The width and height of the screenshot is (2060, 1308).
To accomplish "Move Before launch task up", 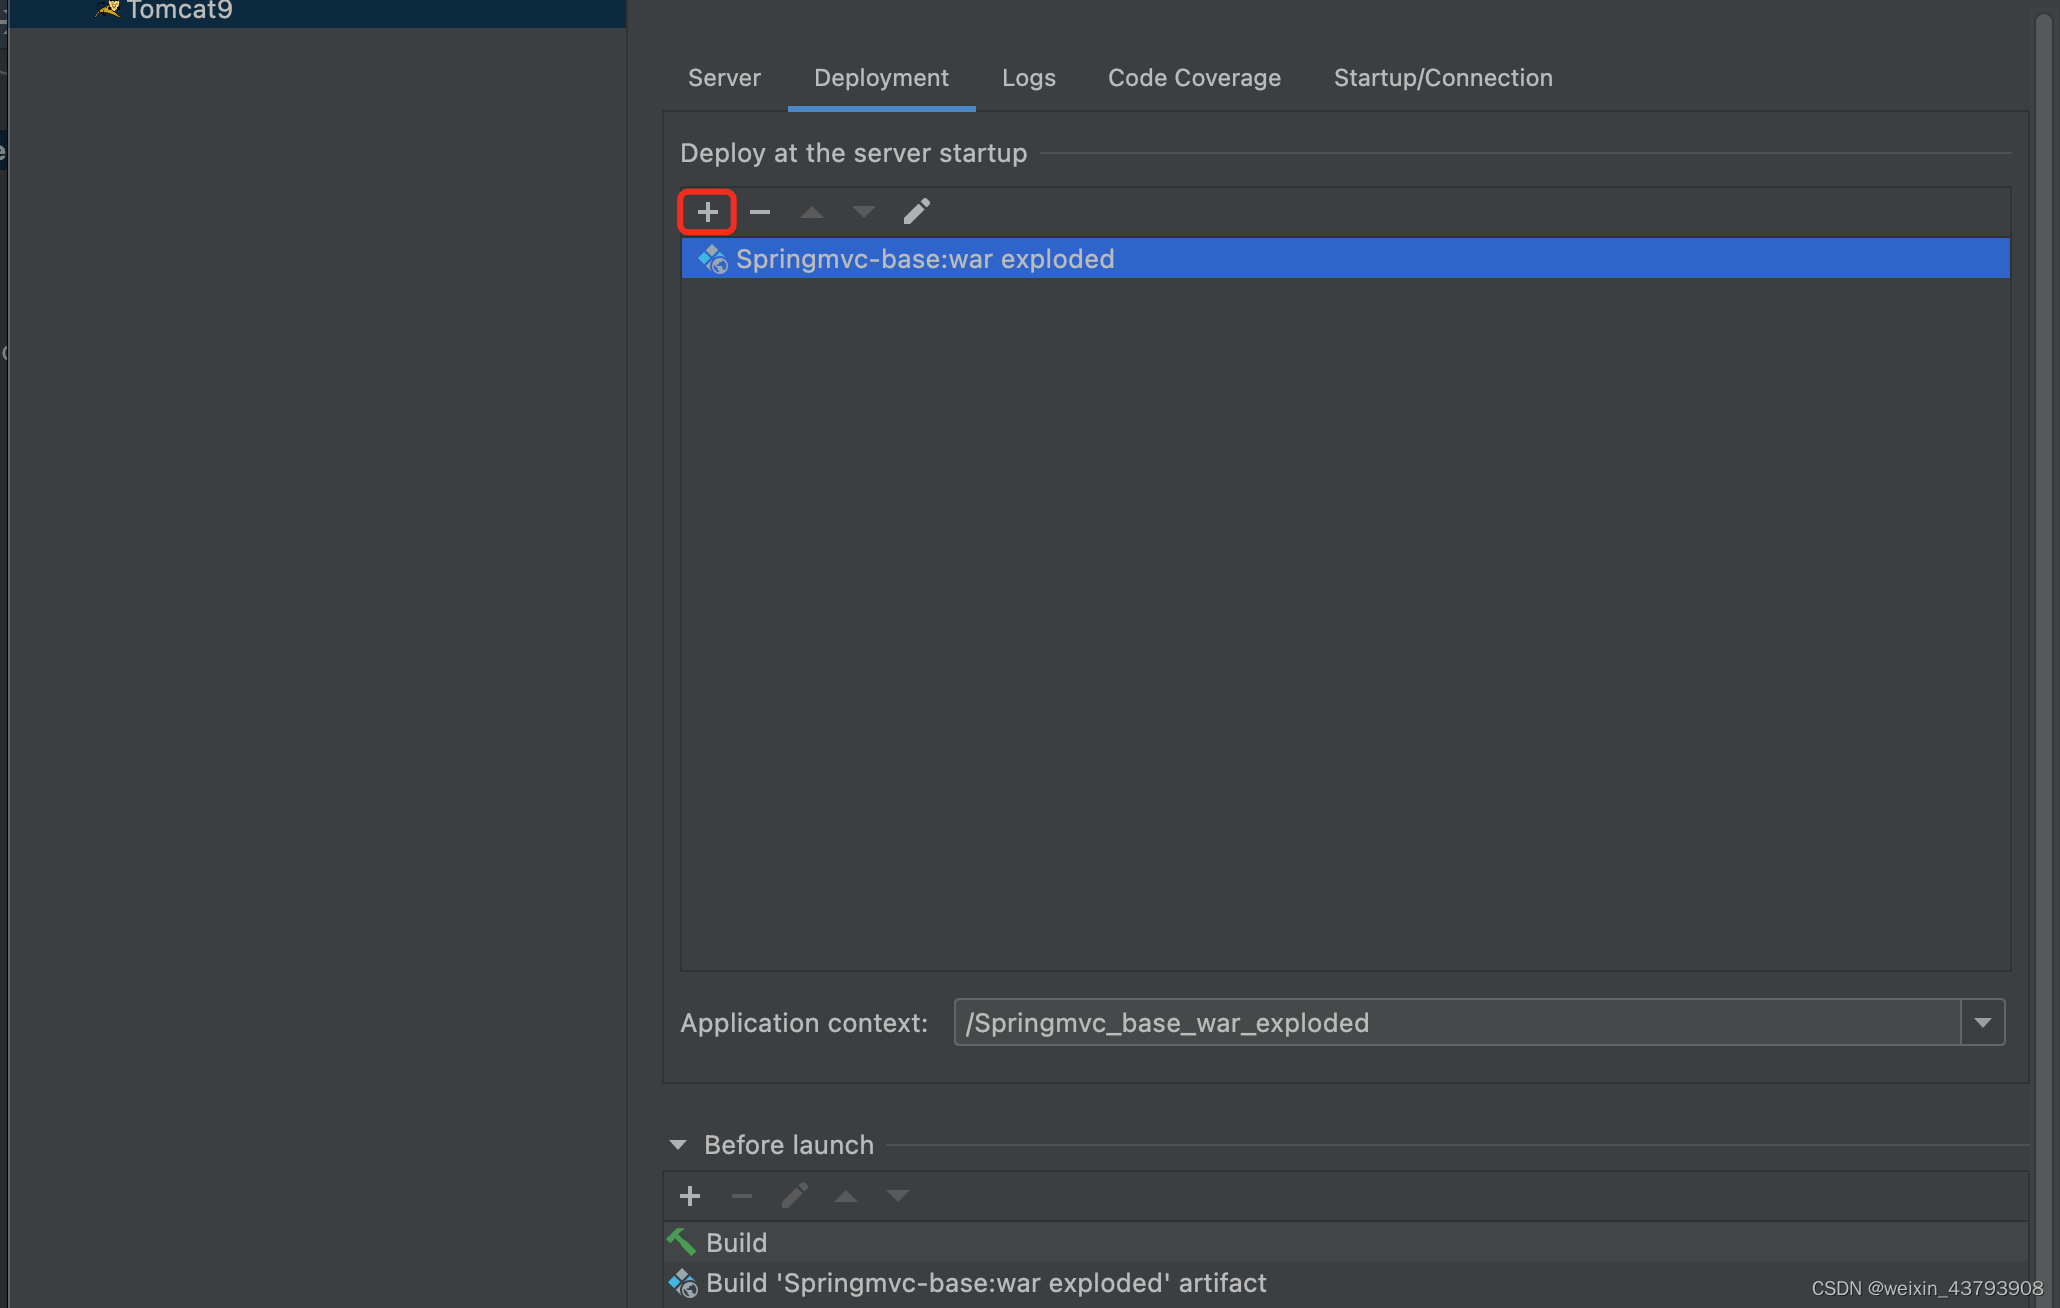I will [846, 1196].
